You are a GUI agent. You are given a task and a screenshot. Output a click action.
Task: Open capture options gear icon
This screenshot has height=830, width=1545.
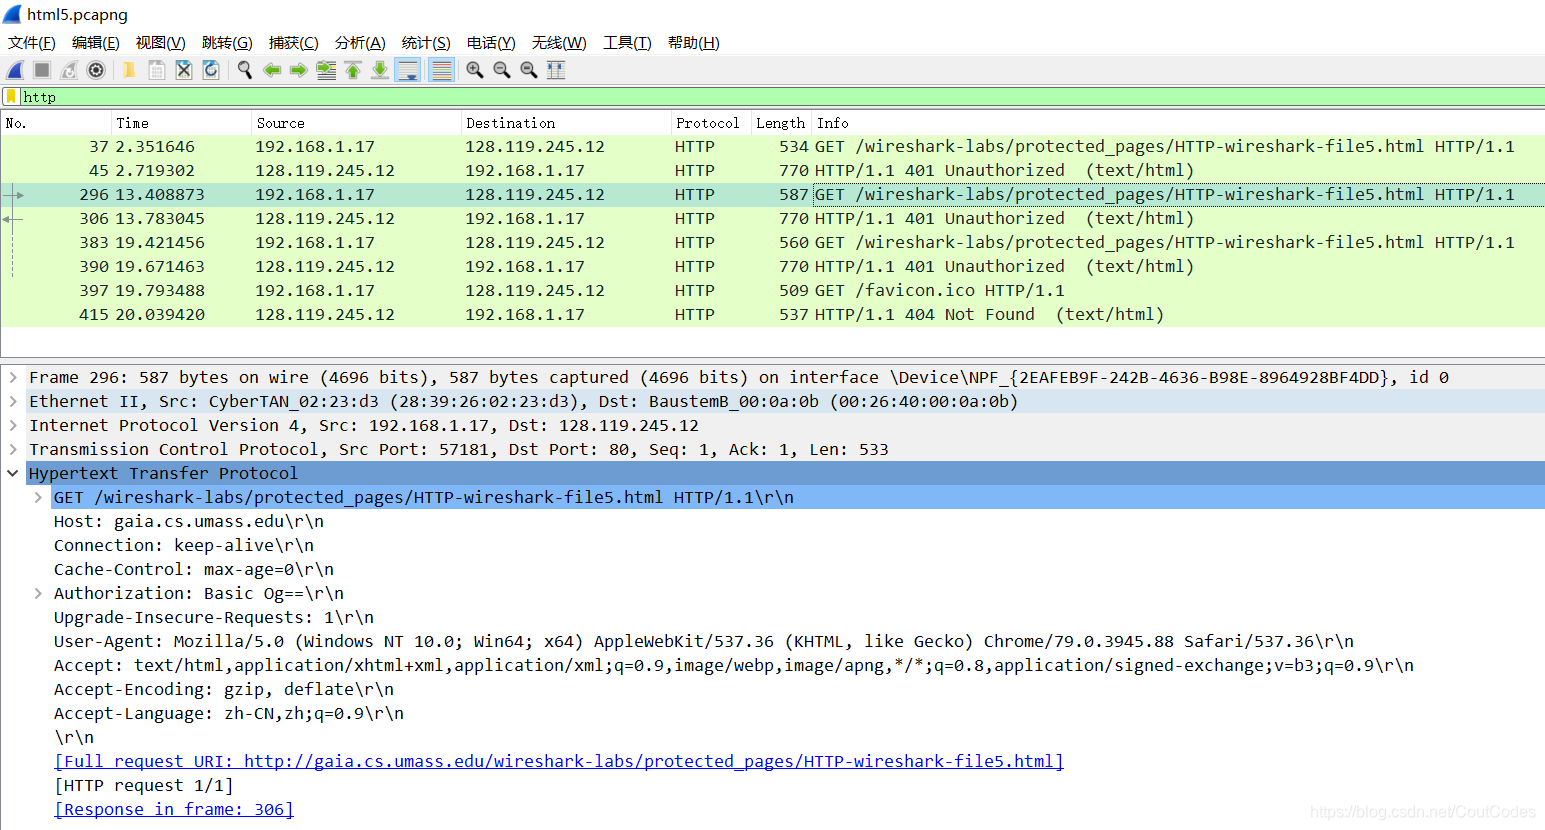point(96,70)
